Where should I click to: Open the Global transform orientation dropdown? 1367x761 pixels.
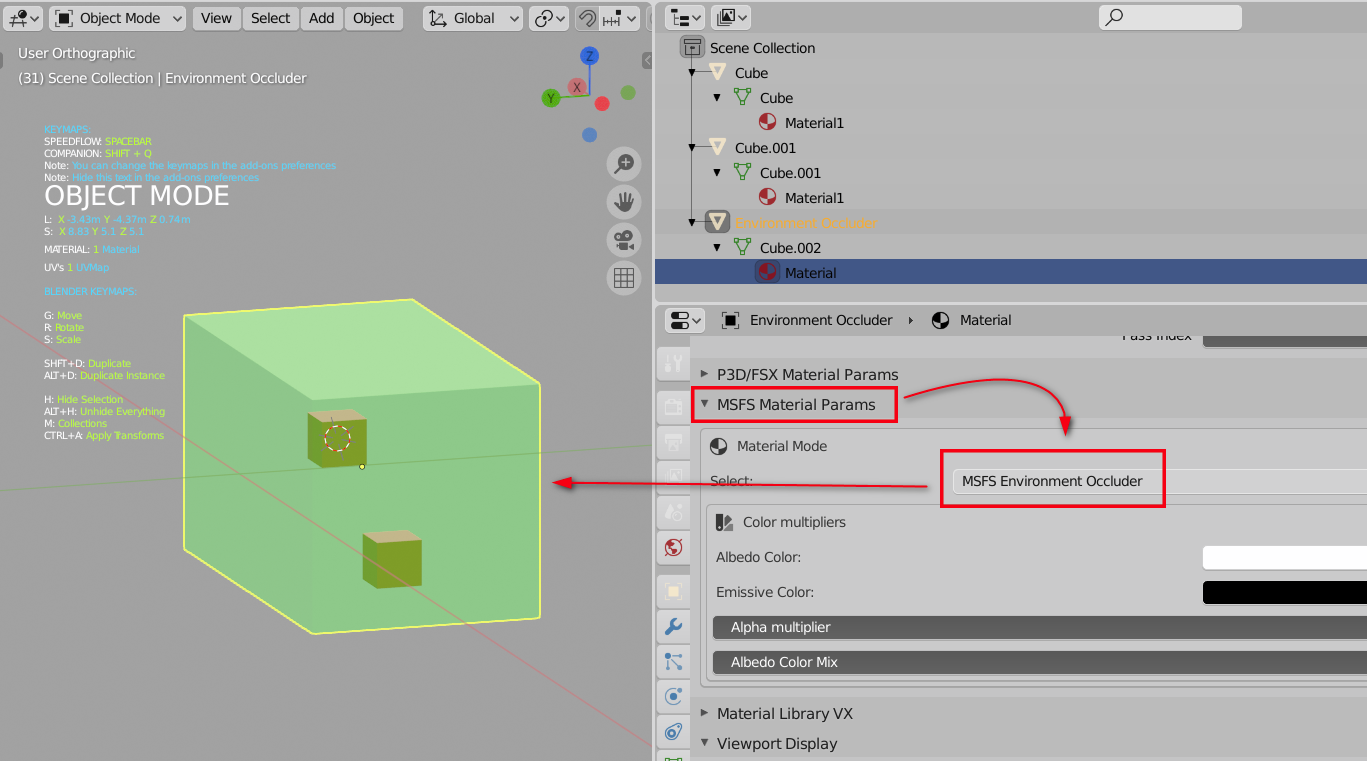473,18
